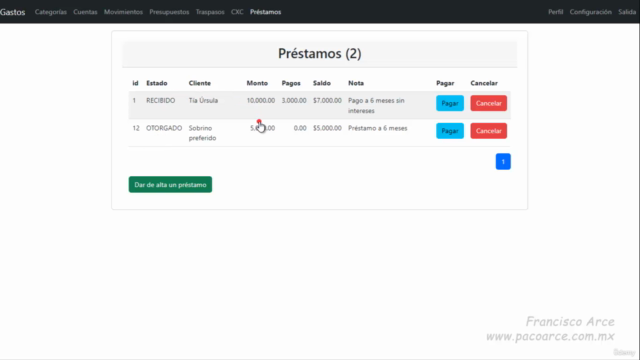Select the 0.00 pagos value

(300, 128)
